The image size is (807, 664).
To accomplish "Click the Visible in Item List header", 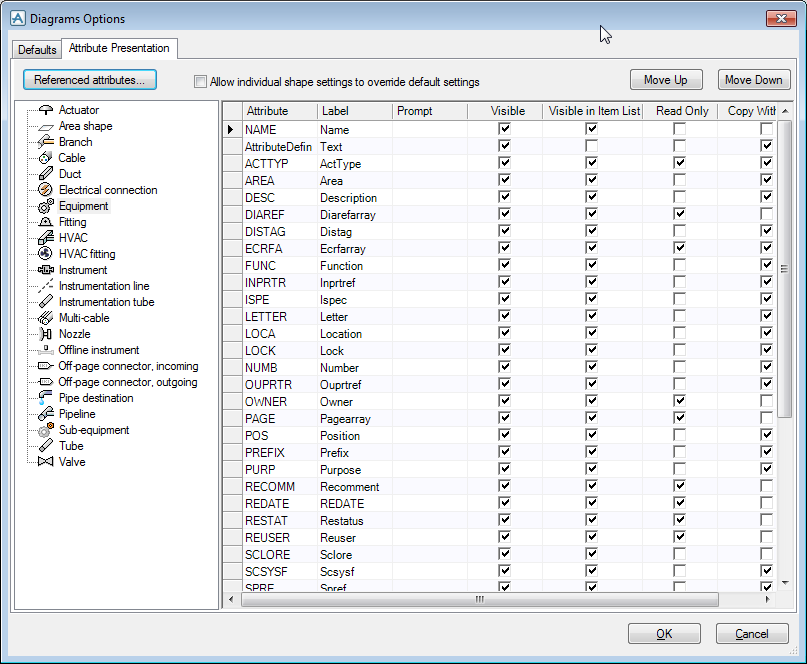I will point(592,111).
